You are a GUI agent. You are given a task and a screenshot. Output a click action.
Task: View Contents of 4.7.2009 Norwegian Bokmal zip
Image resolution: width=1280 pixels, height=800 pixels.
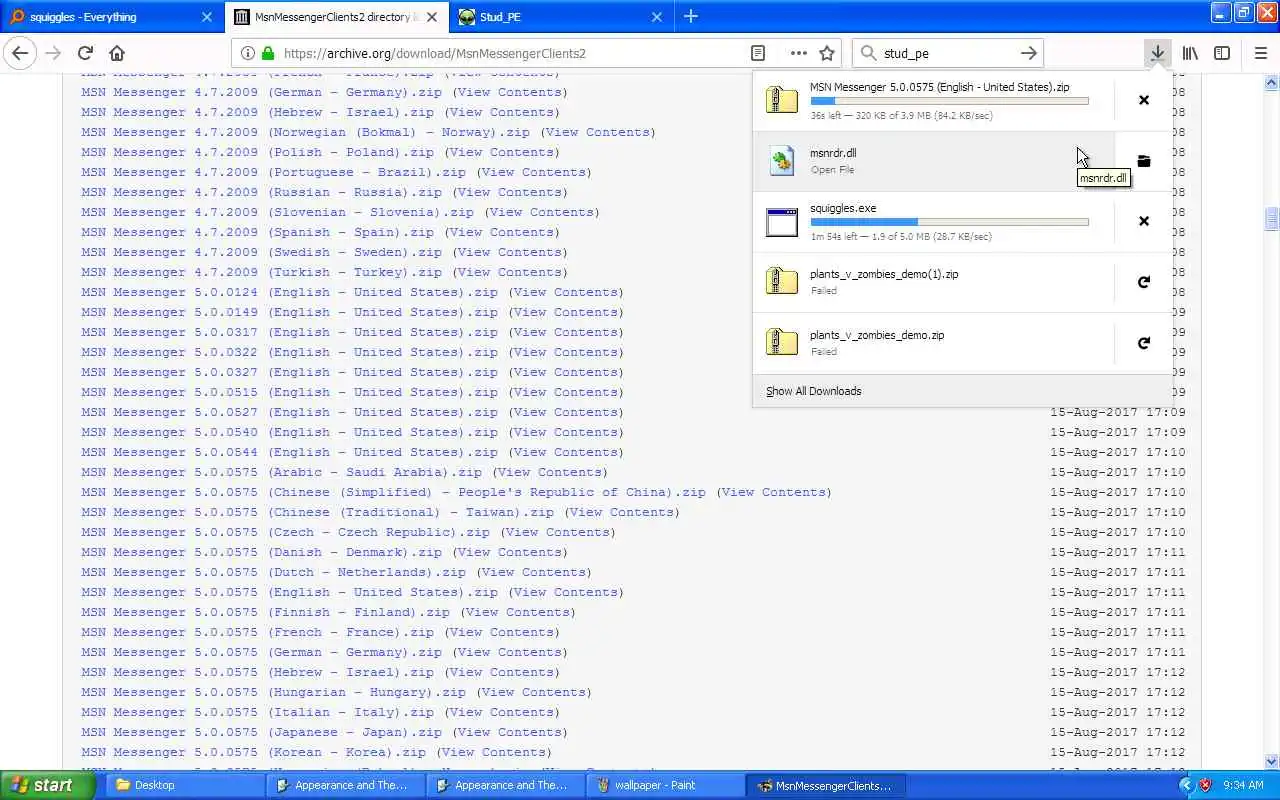pyautogui.click(x=598, y=132)
